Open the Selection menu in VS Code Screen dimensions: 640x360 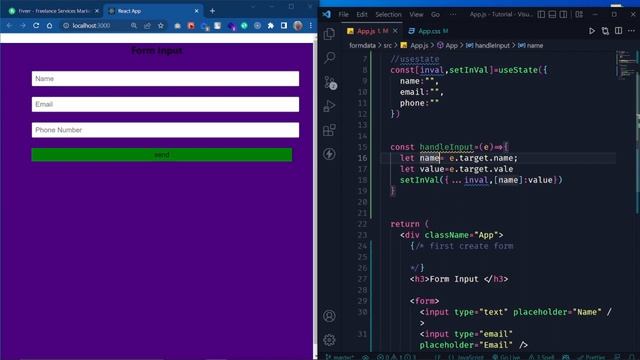tap(388, 15)
